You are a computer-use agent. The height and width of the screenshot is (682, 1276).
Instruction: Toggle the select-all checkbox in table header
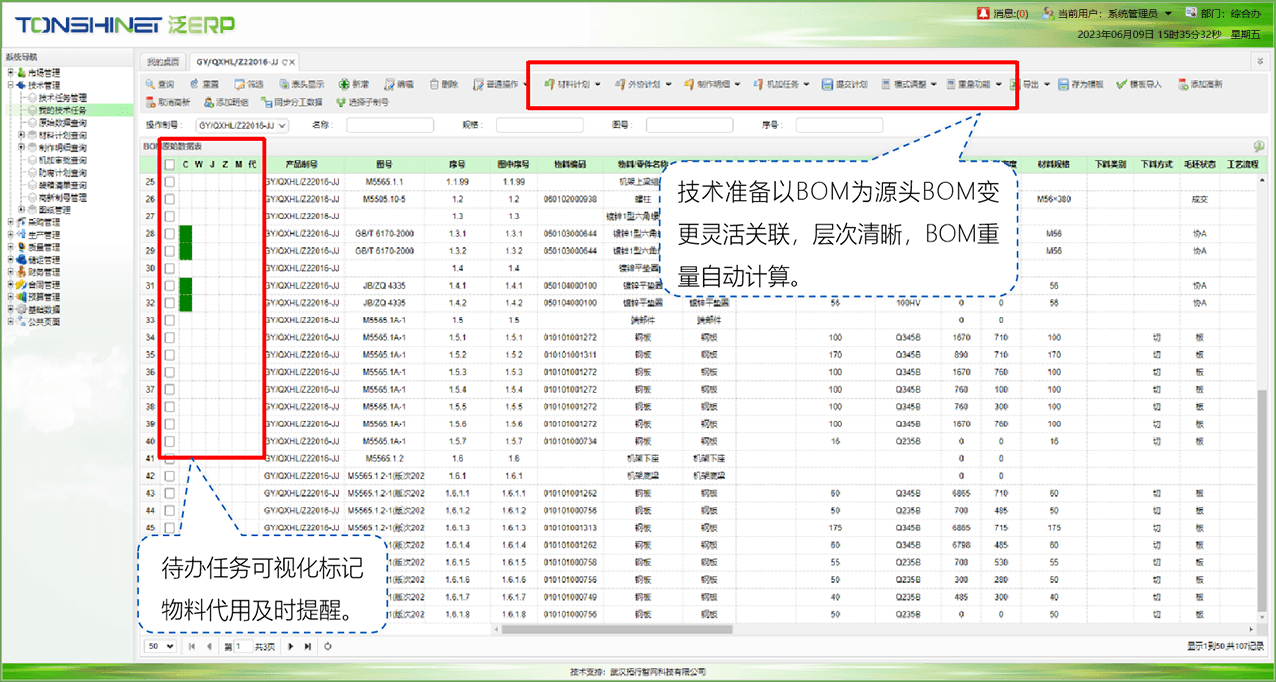click(x=170, y=164)
